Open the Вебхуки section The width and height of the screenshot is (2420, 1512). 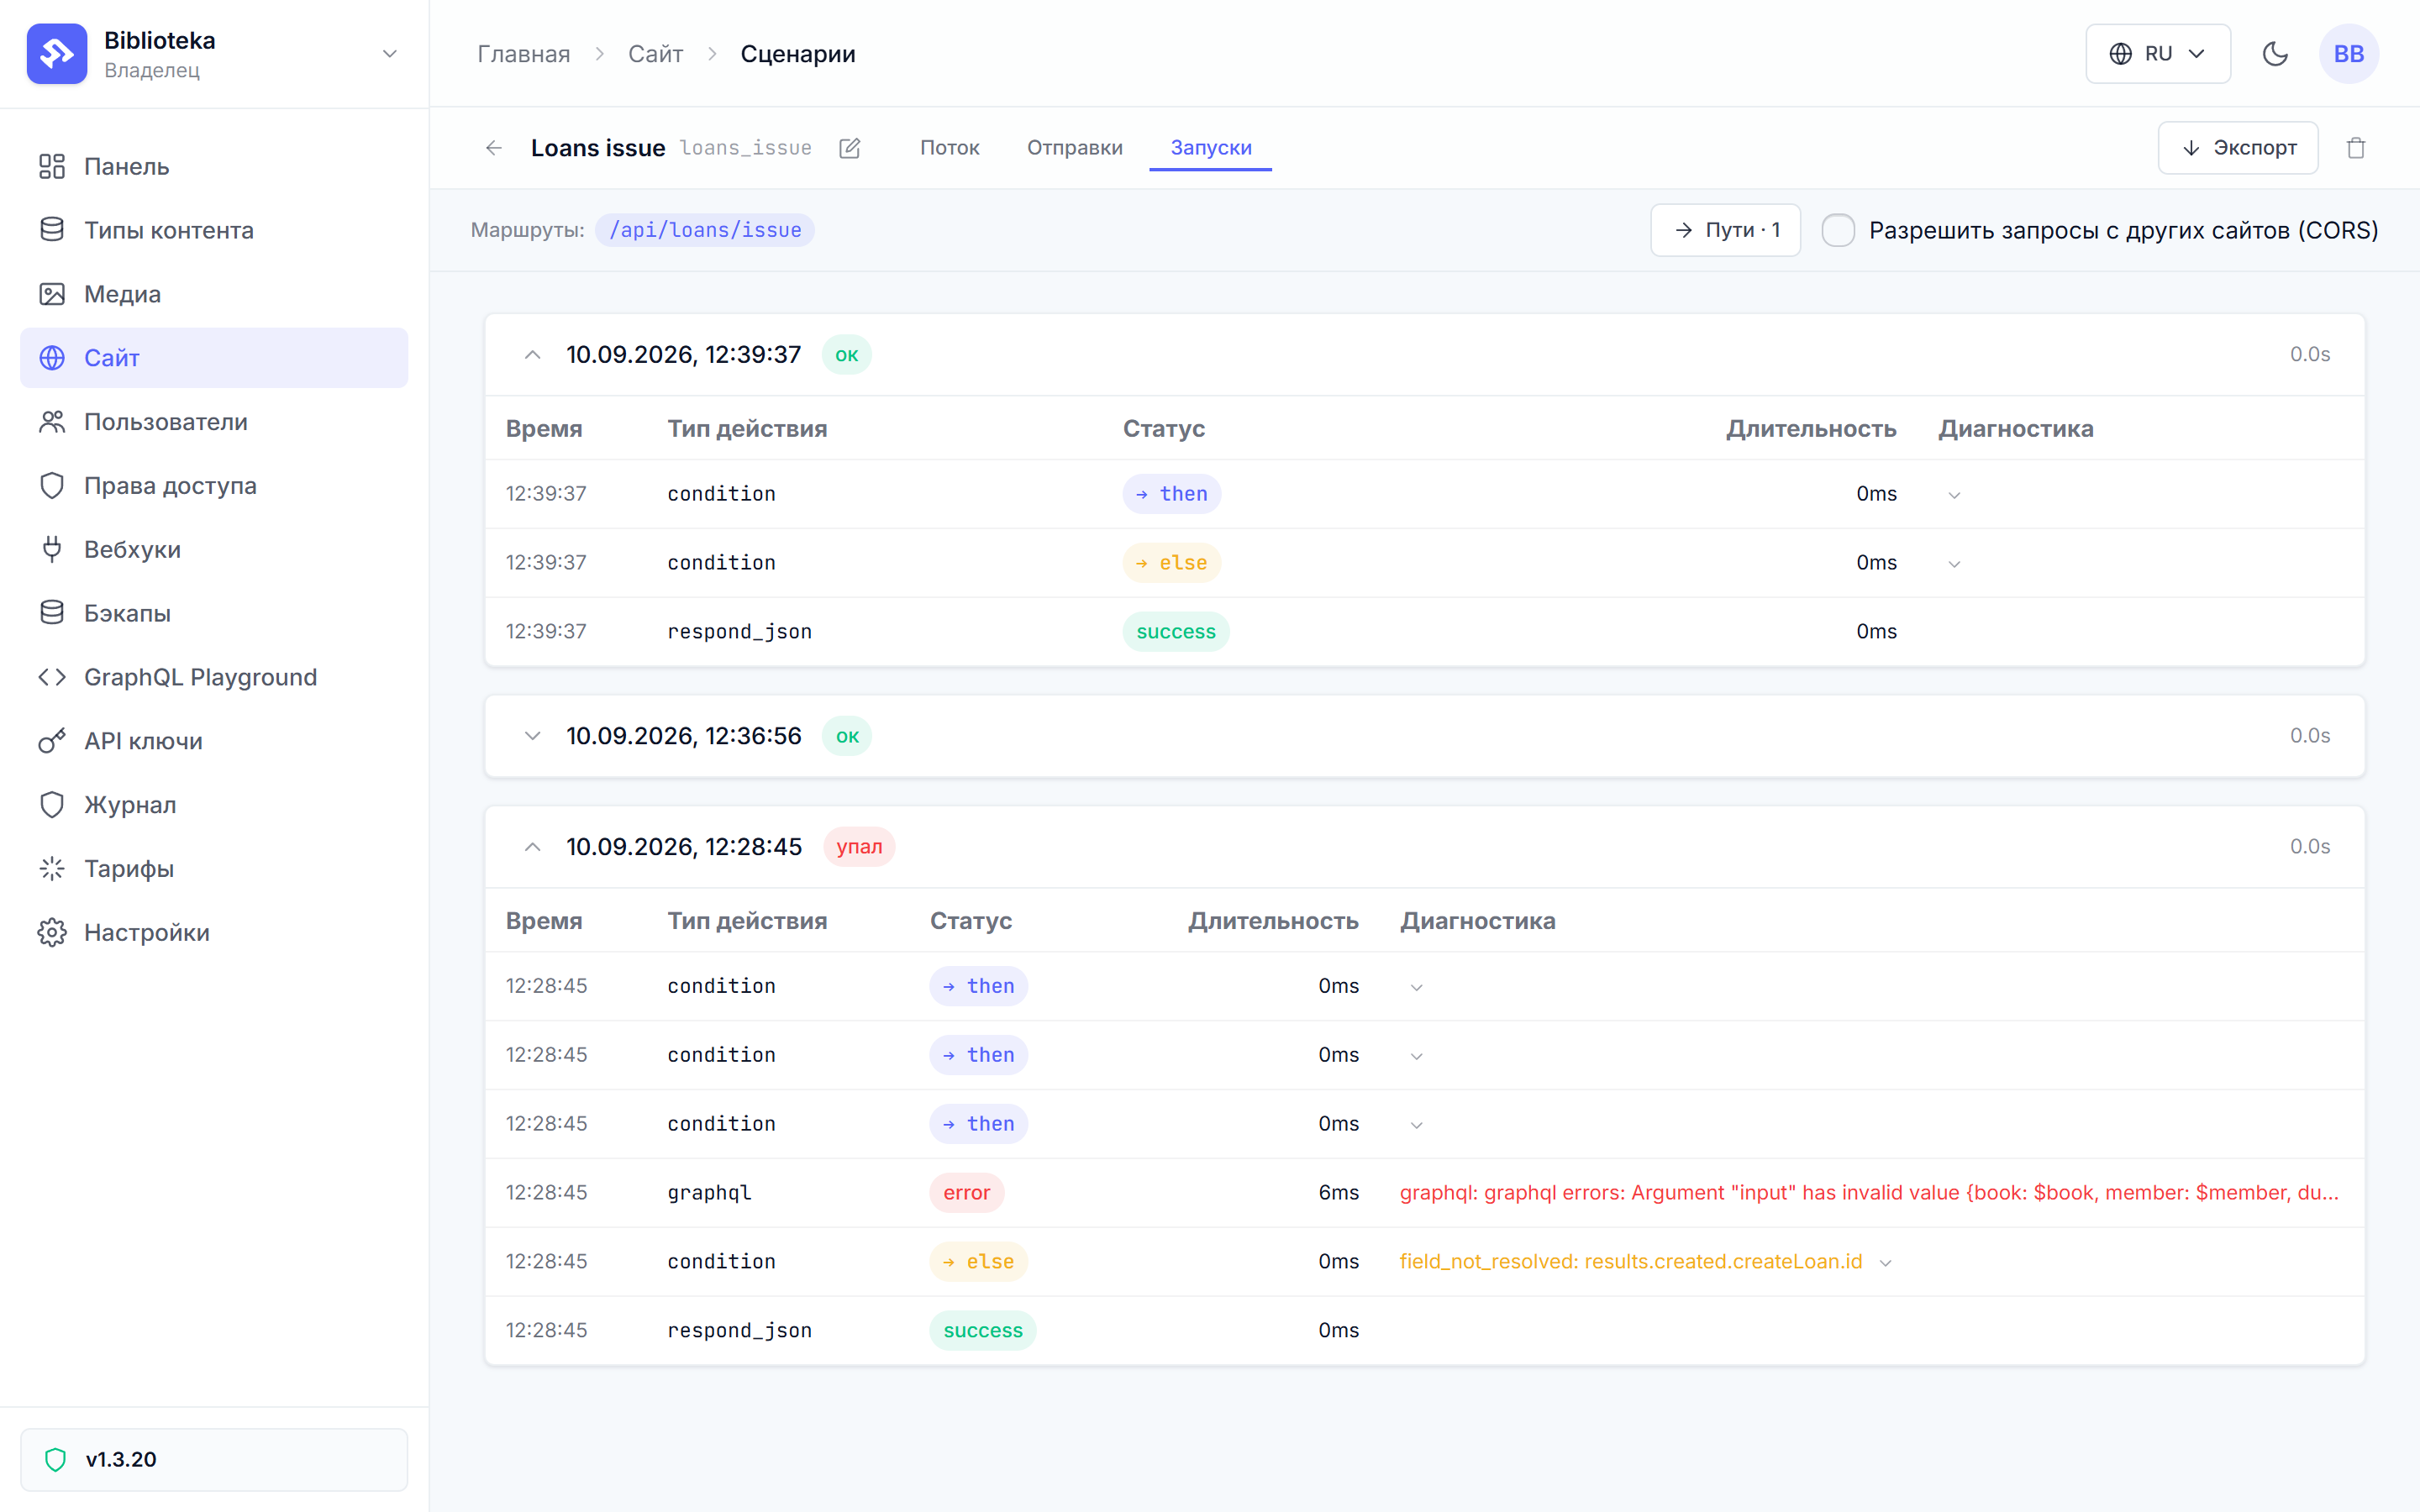pos(214,549)
